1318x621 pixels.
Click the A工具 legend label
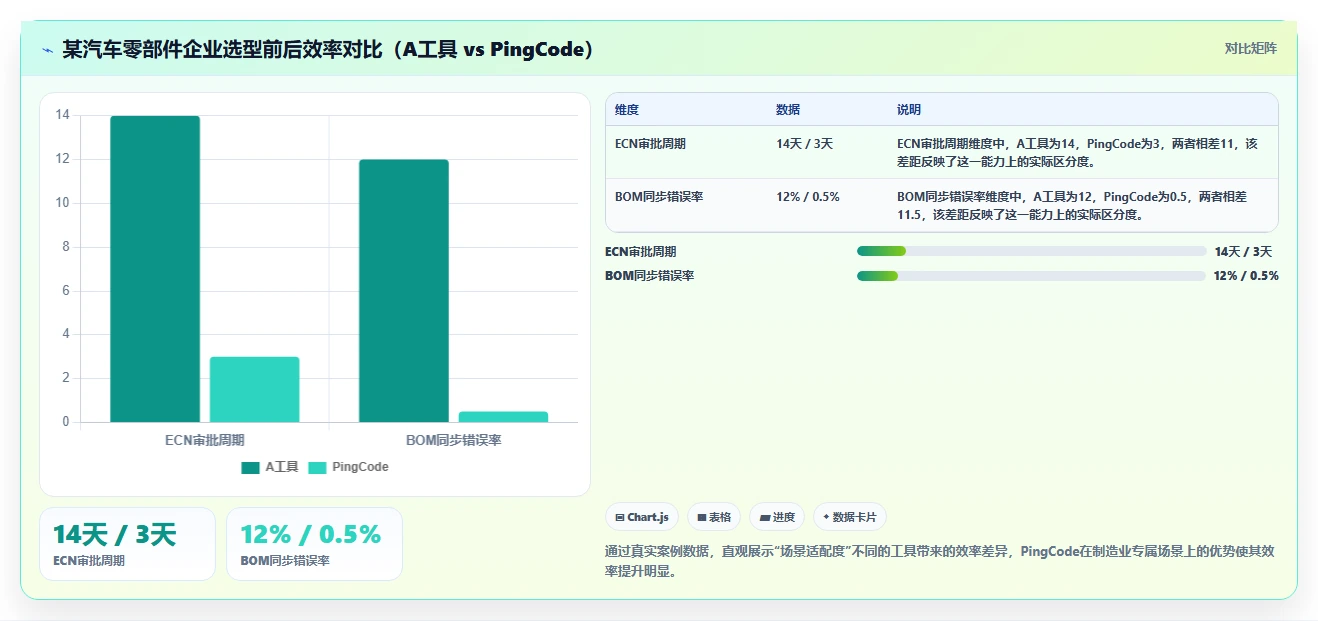click(x=282, y=467)
